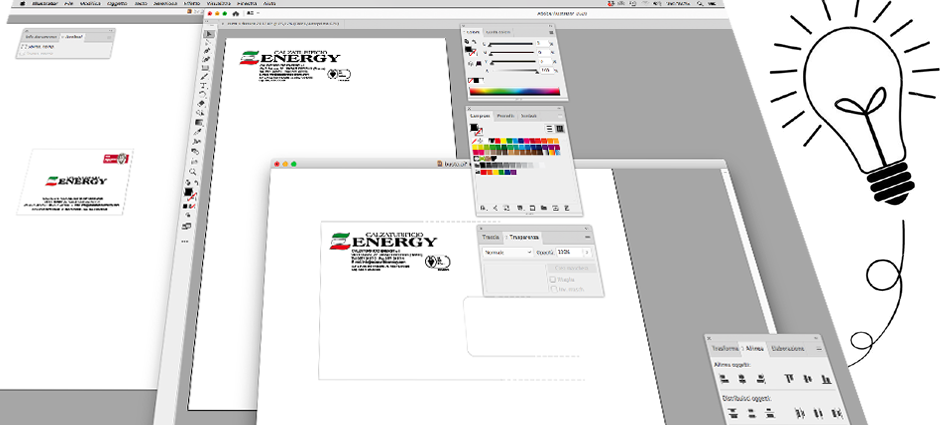Toggle lower checkbox in Attributi panel

tap(22, 53)
